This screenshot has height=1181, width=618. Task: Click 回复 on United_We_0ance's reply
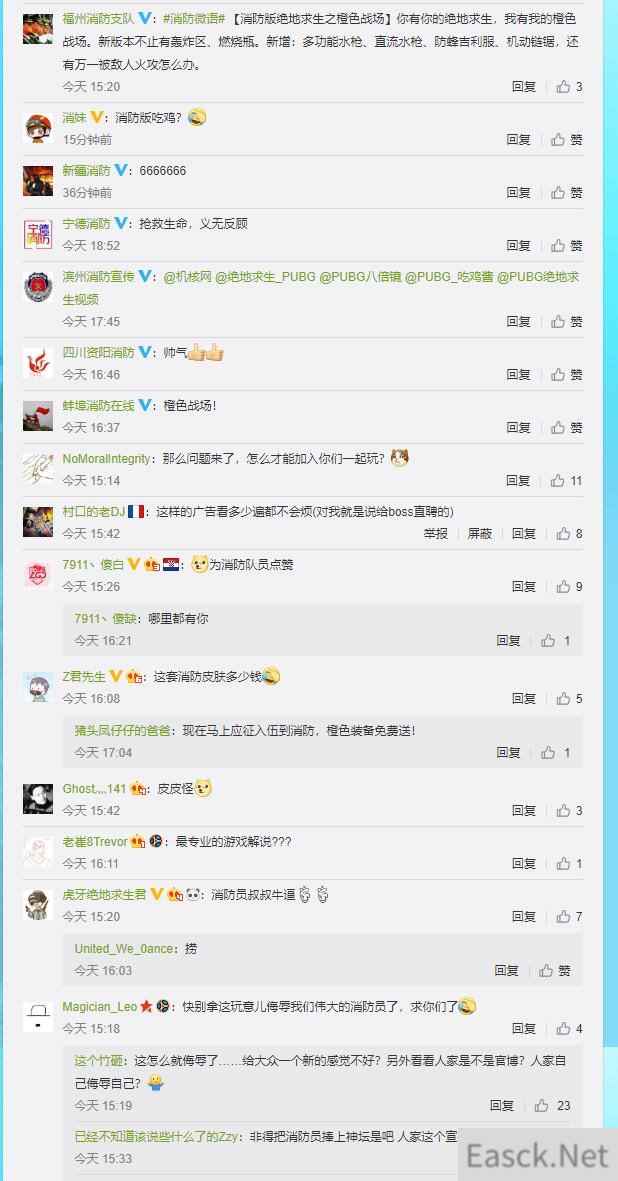click(507, 971)
